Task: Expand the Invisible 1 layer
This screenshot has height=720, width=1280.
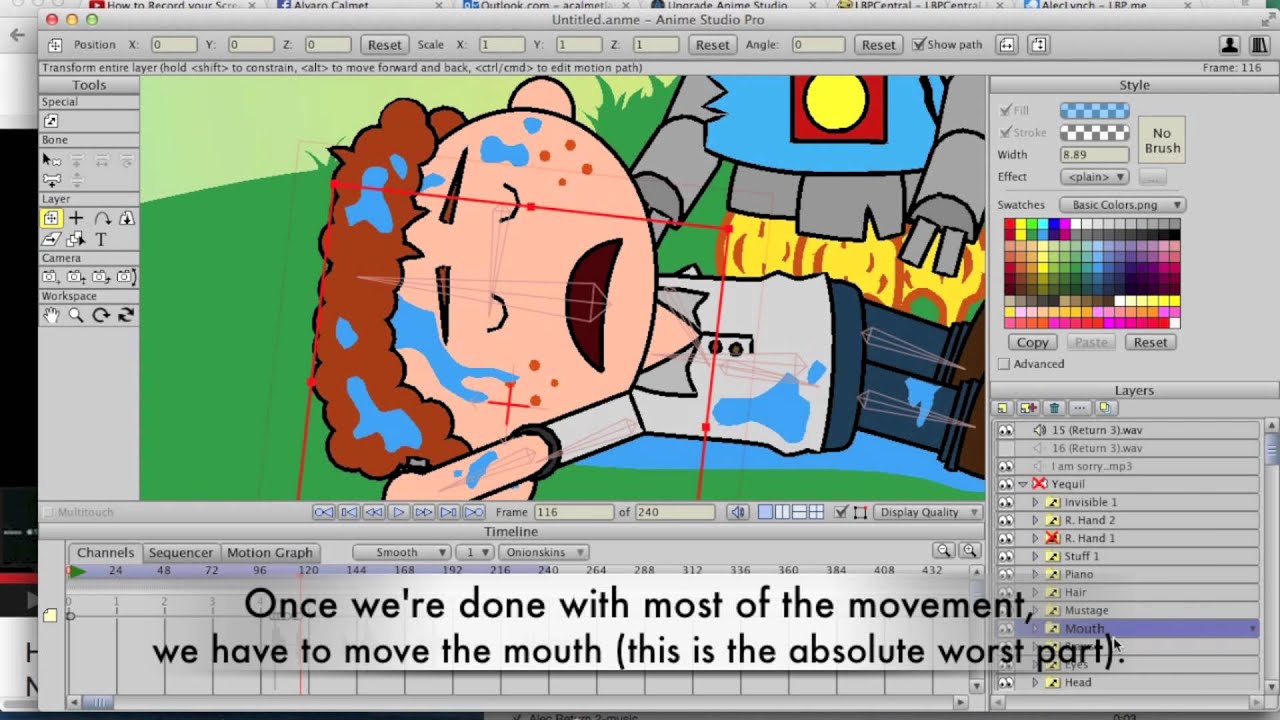Action: tap(1035, 502)
